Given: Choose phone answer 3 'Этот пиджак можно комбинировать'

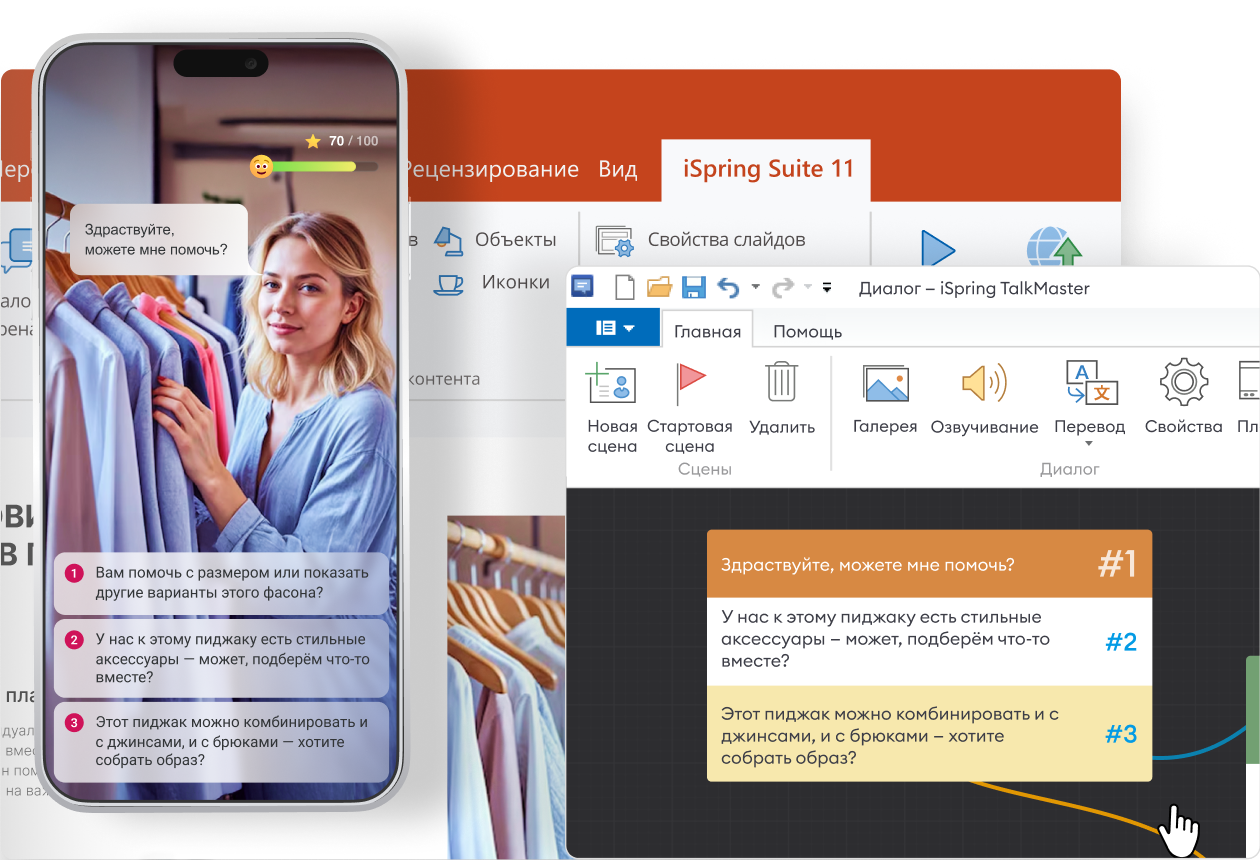Looking at the screenshot, I should 221,741.
